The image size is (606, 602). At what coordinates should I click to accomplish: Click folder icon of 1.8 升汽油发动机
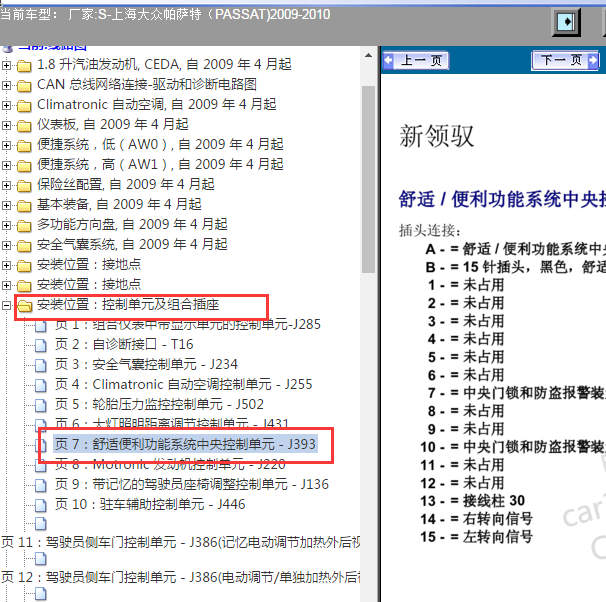pyautogui.click(x=24, y=66)
